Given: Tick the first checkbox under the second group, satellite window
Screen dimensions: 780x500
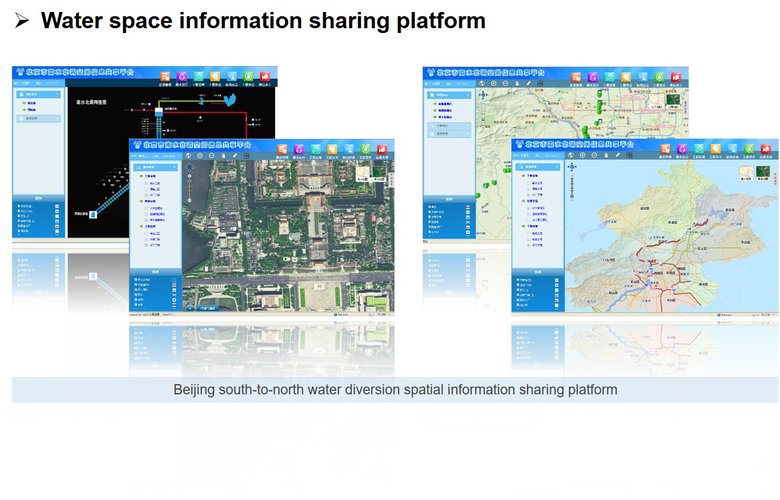Looking at the screenshot, I should [146, 208].
